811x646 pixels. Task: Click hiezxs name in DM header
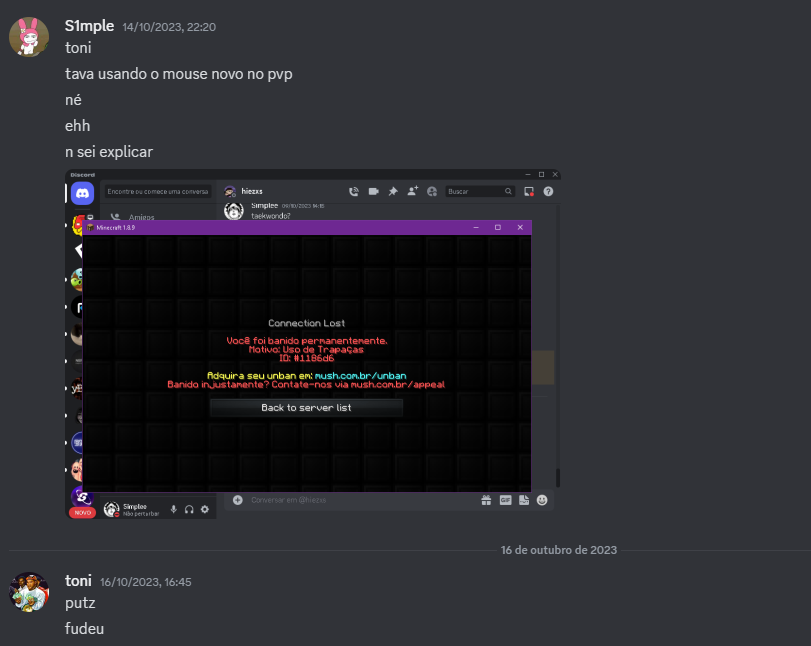(x=252, y=191)
